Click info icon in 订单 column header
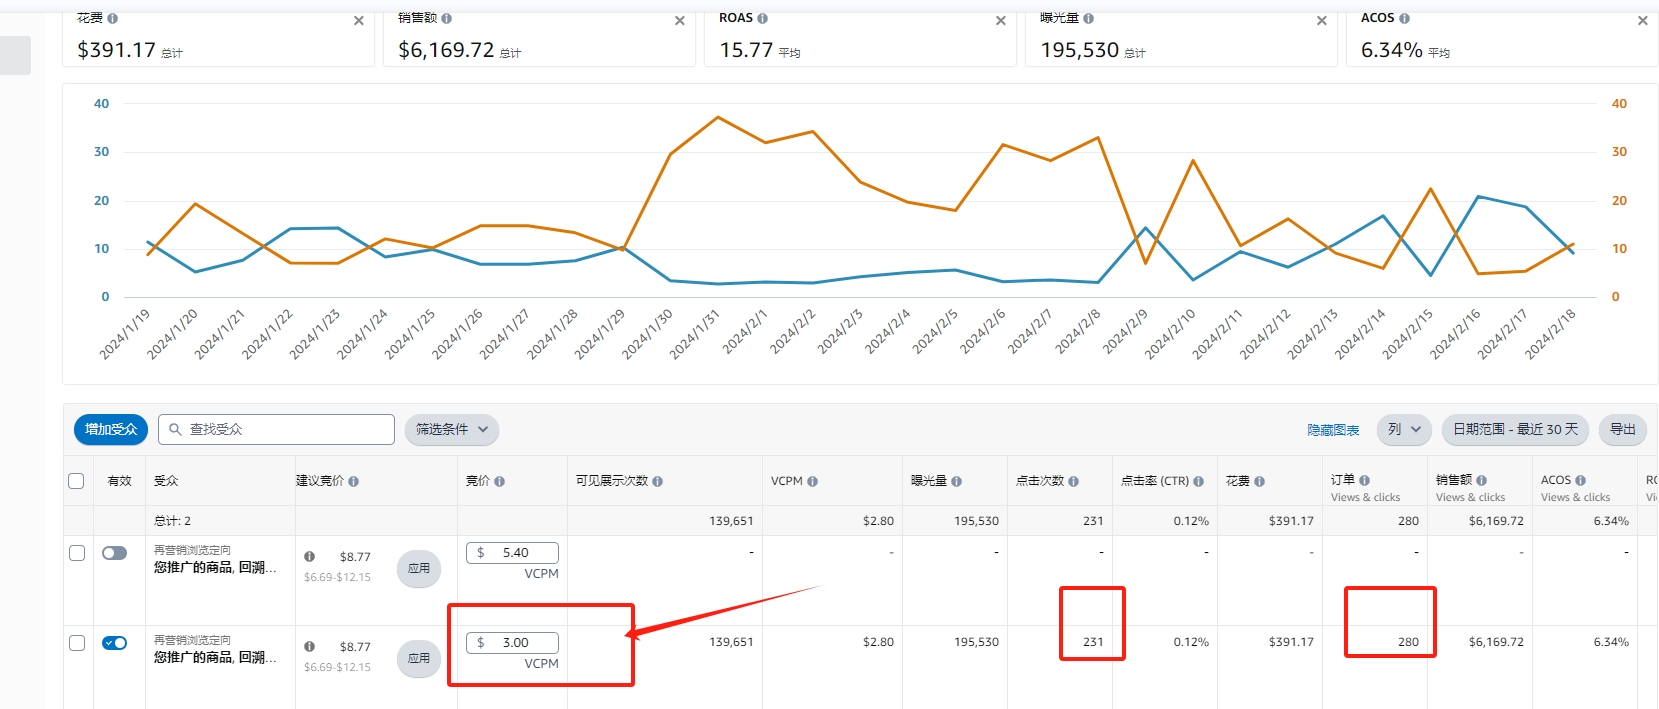 [x=1365, y=480]
